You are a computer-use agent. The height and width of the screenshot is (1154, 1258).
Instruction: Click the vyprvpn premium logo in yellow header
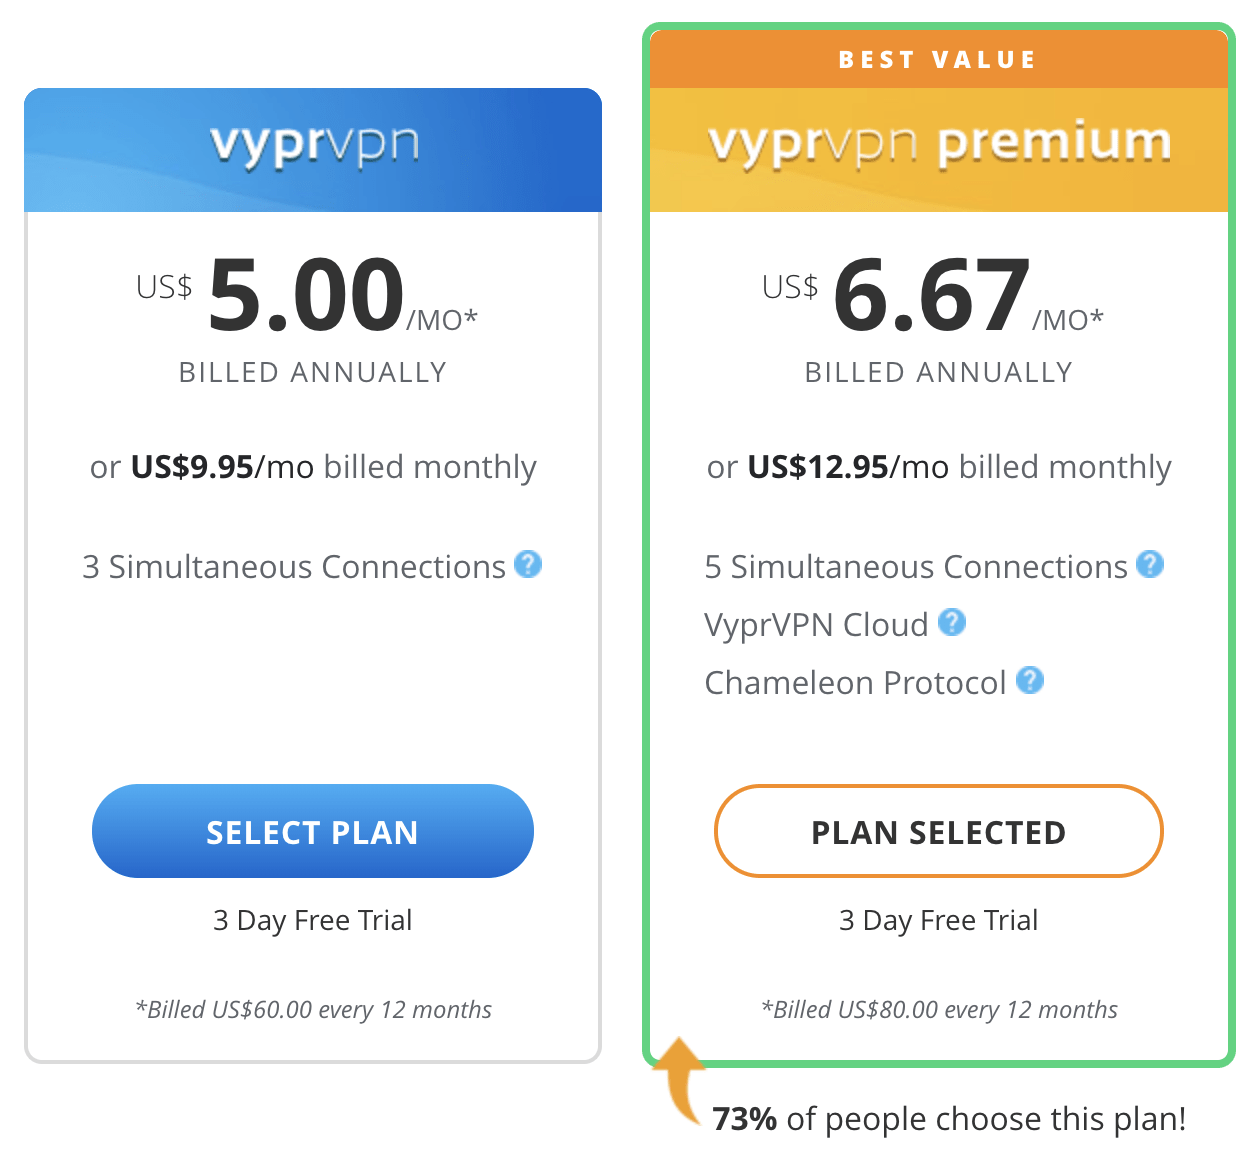coord(939,146)
